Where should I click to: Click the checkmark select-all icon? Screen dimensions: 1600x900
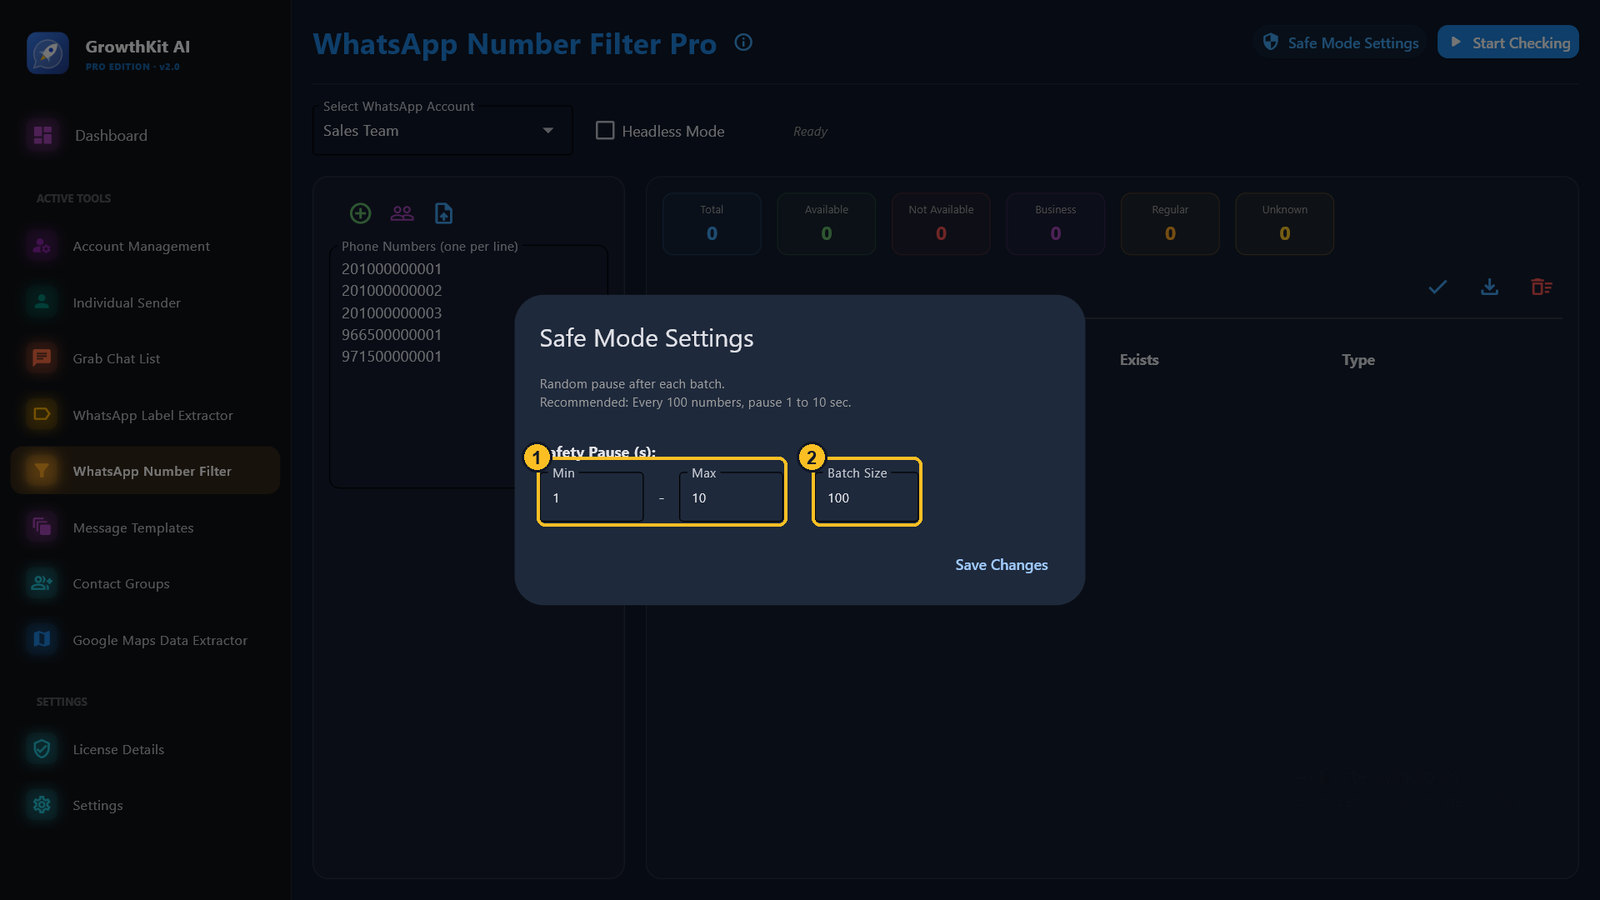tap(1438, 287)
